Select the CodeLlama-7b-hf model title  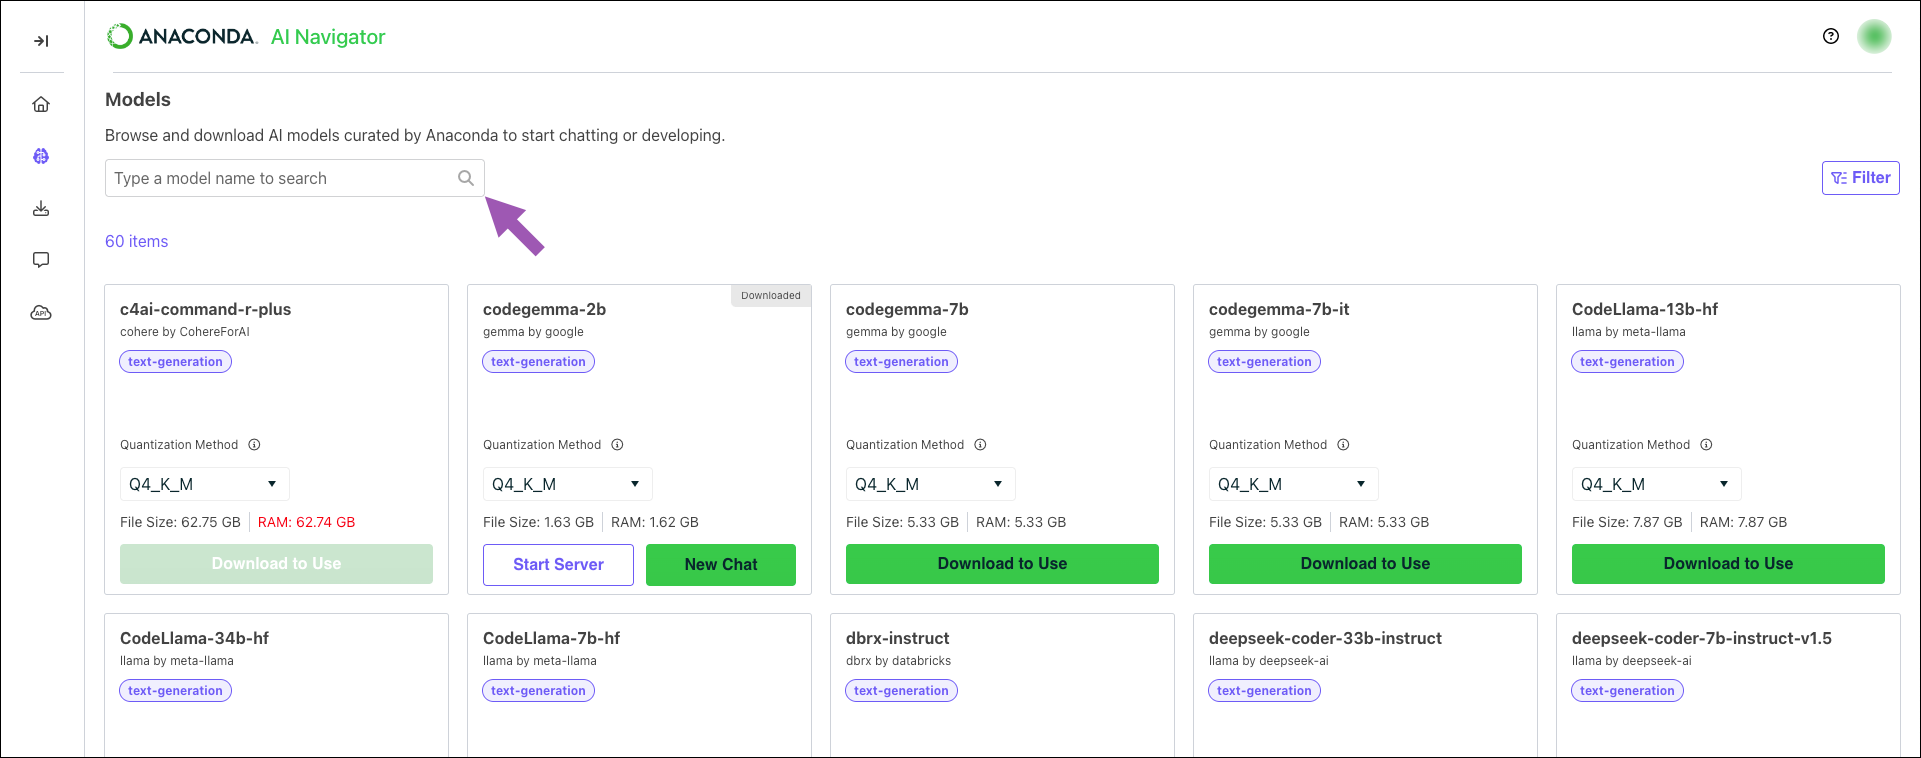point(552,639)
